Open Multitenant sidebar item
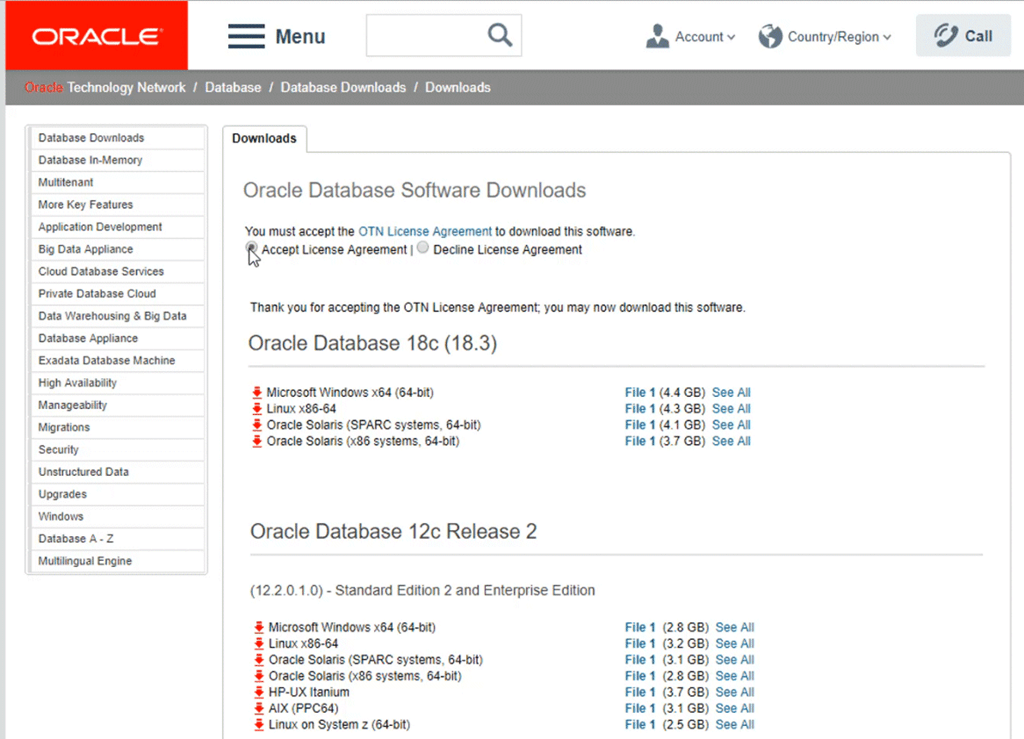The height and width of the screenshot is (739, 1024). click(x=118, y=182)
